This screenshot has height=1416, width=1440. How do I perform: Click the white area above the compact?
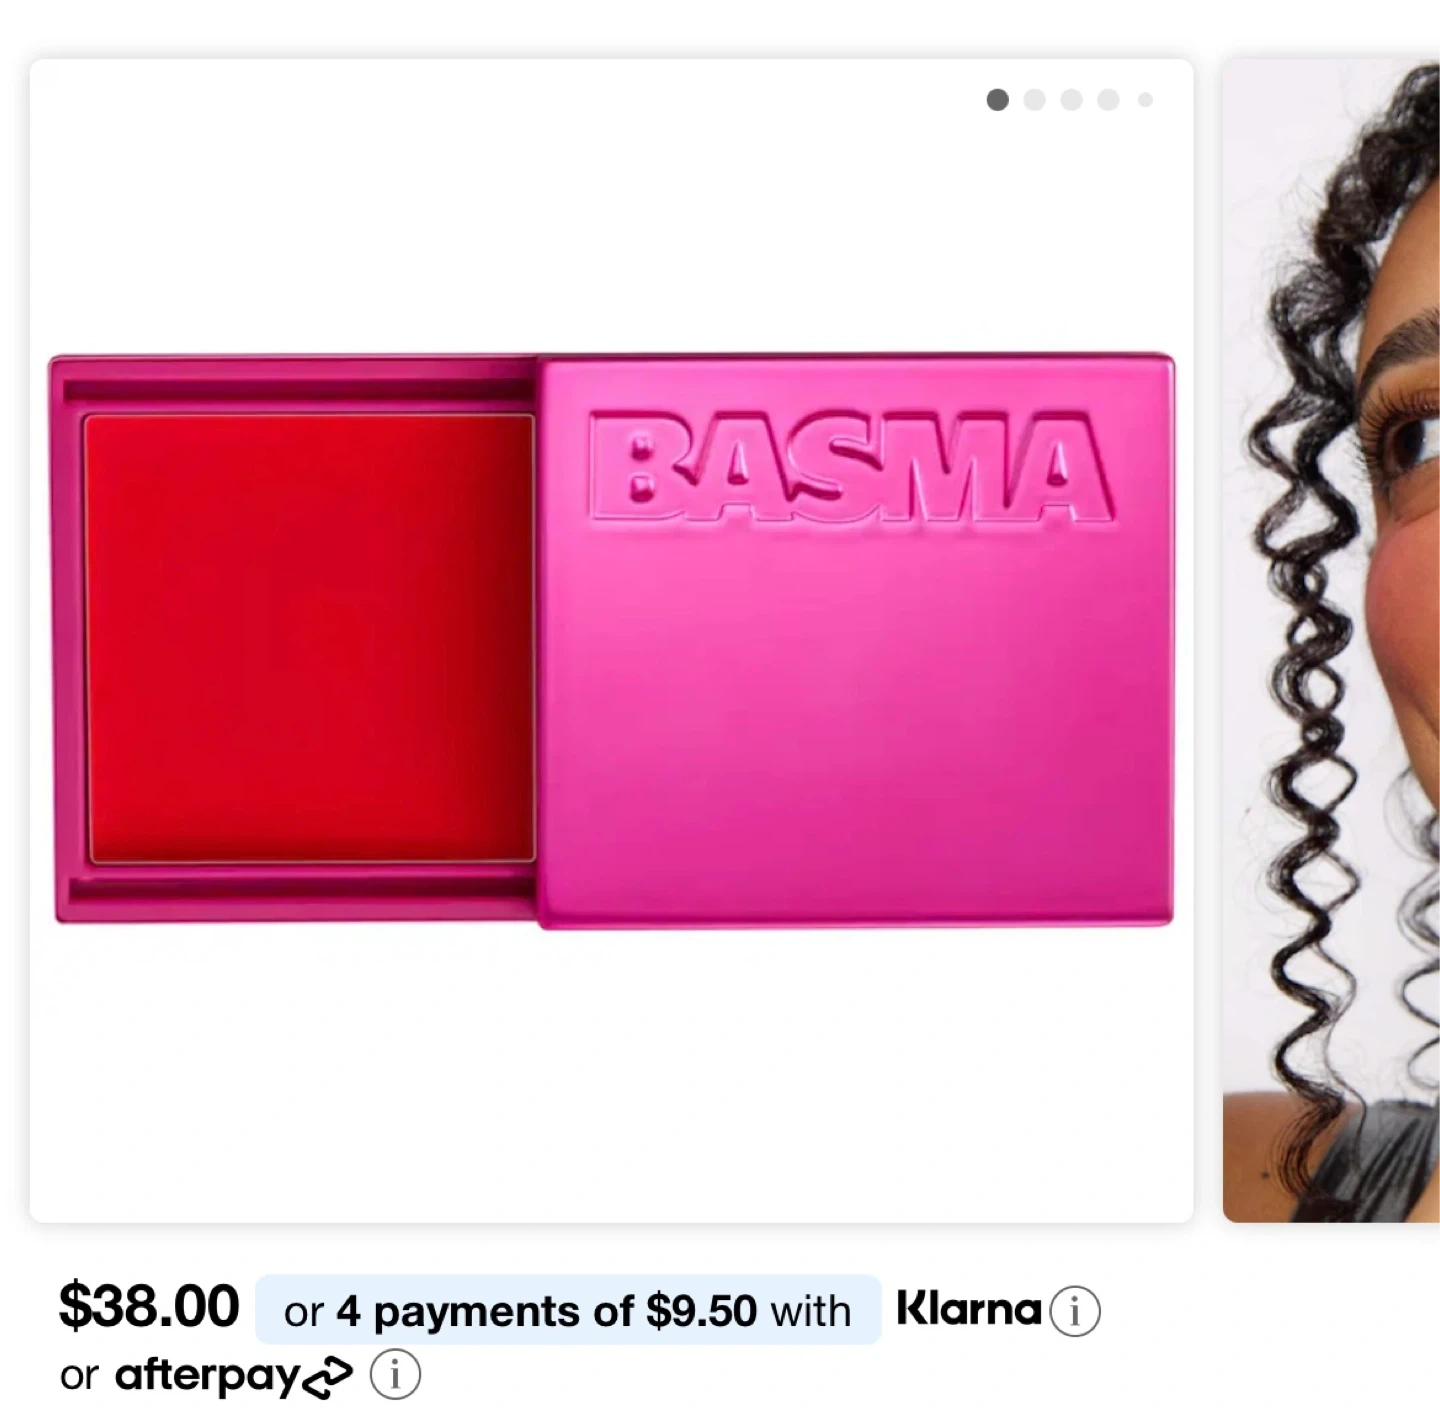pyautogui.click(x=611, y=230)
